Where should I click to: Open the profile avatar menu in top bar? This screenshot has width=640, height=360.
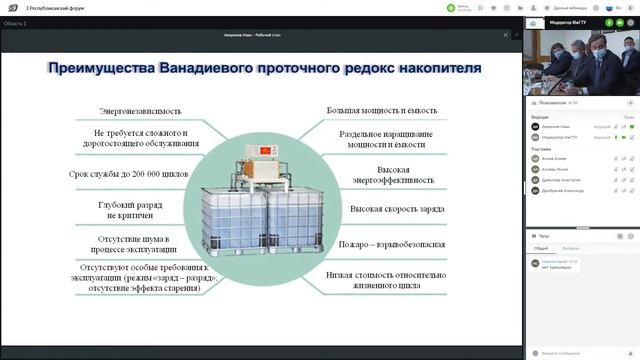(609, 8)
